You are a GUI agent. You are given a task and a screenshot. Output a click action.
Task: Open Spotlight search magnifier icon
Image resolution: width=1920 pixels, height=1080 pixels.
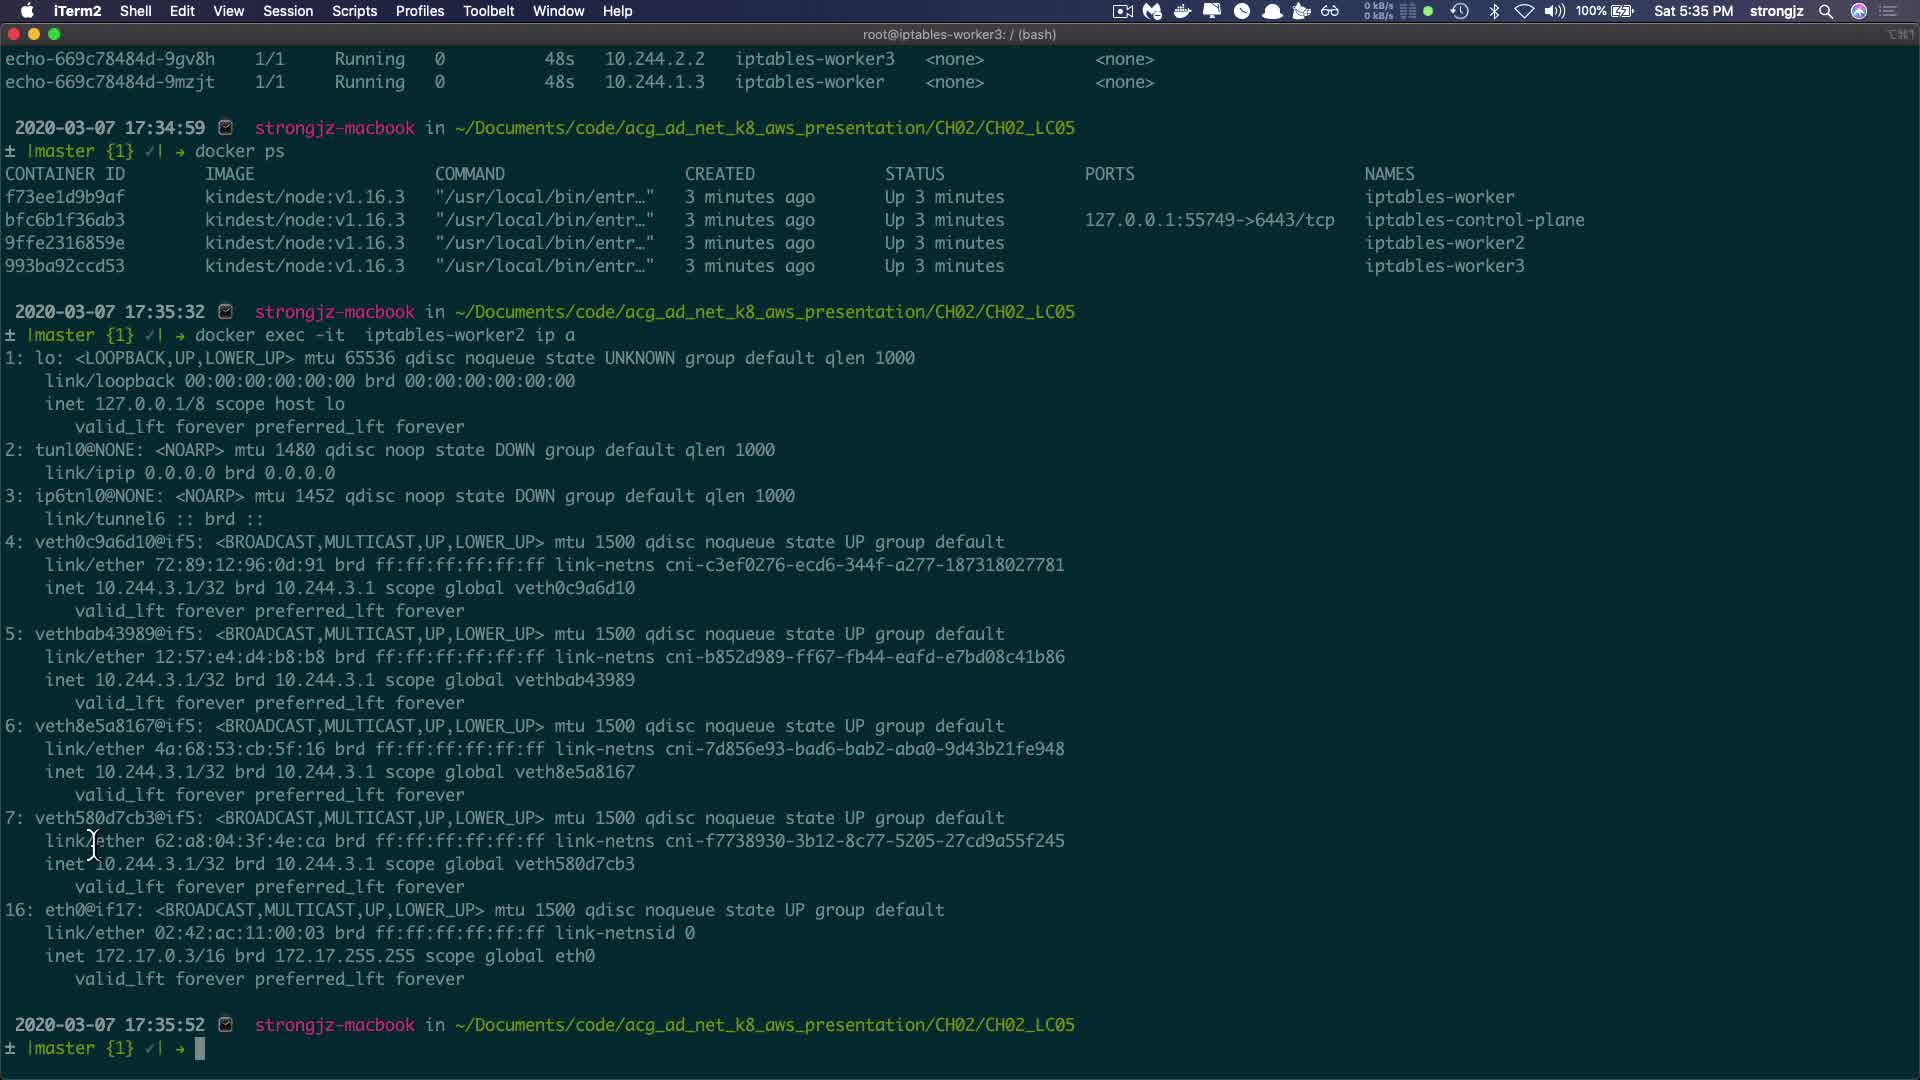[x=1826, y=11]
